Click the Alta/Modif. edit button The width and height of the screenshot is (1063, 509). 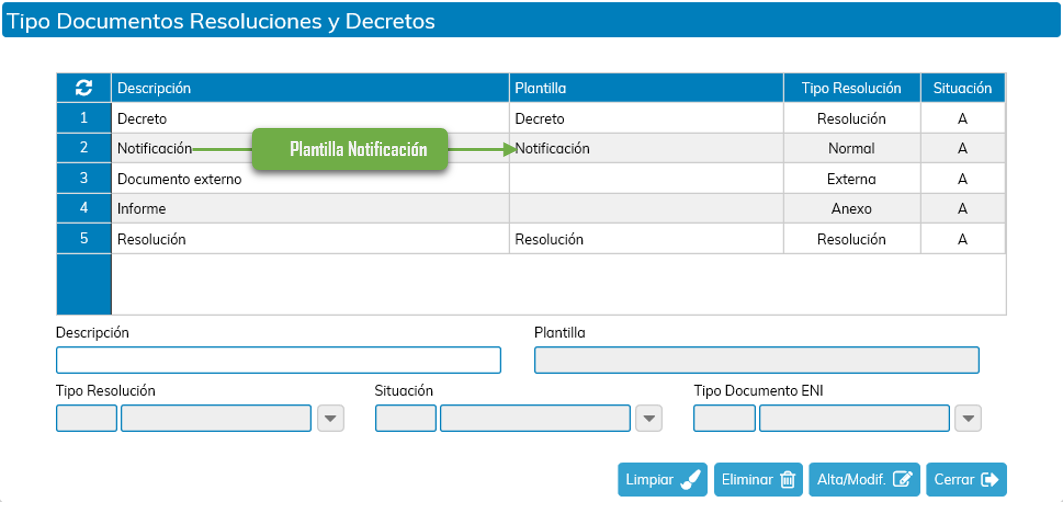(864, 480)
